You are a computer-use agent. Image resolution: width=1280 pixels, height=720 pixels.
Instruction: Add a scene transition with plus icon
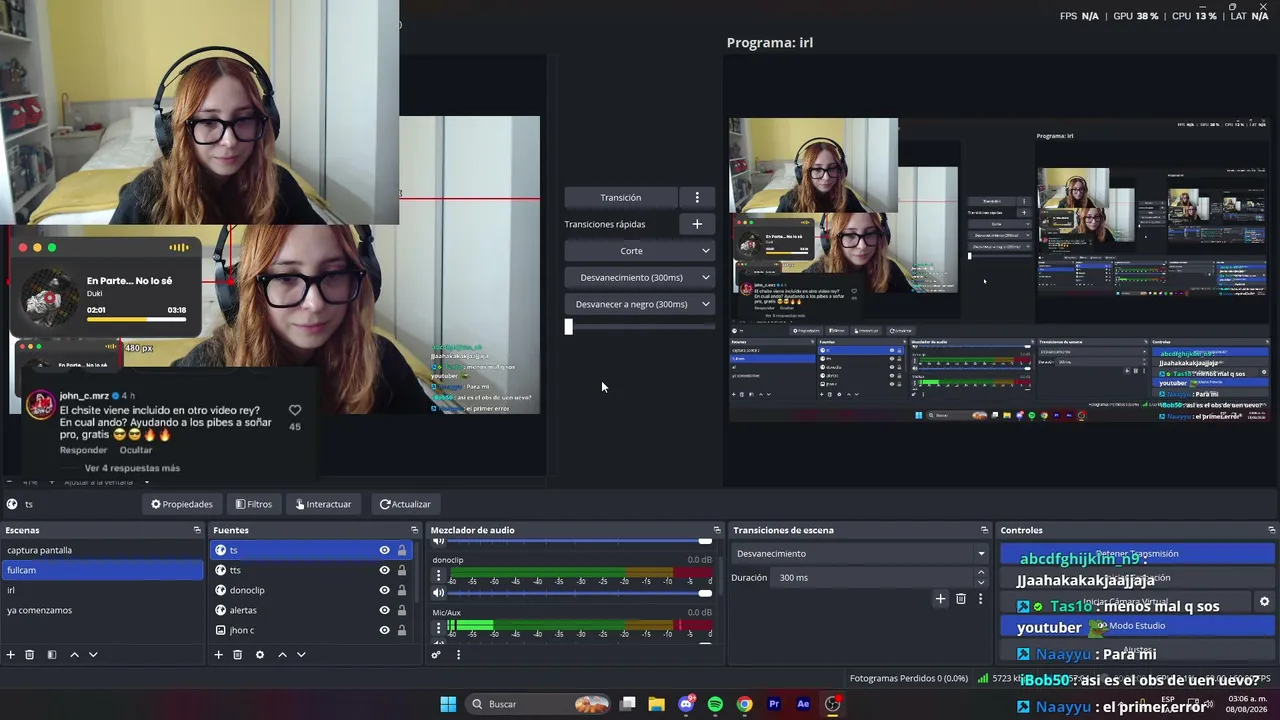point(940,599)
